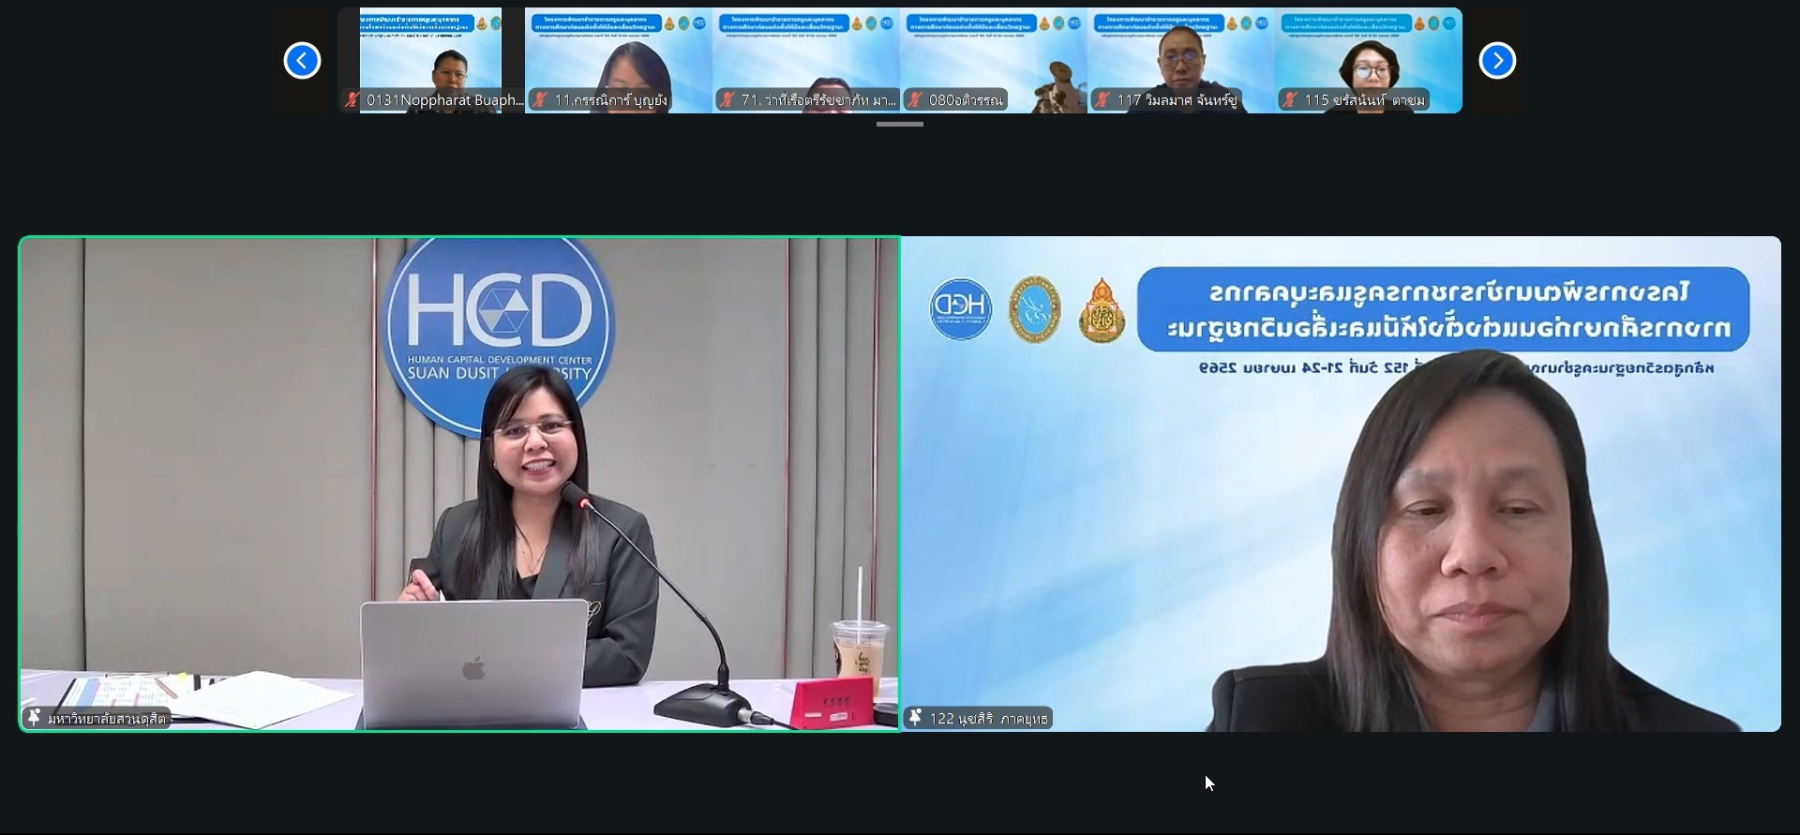The width and height of the screenshot is (1800, 835).
Task: Select participant 115's video thumbnail
Action: coord(1368,55)
